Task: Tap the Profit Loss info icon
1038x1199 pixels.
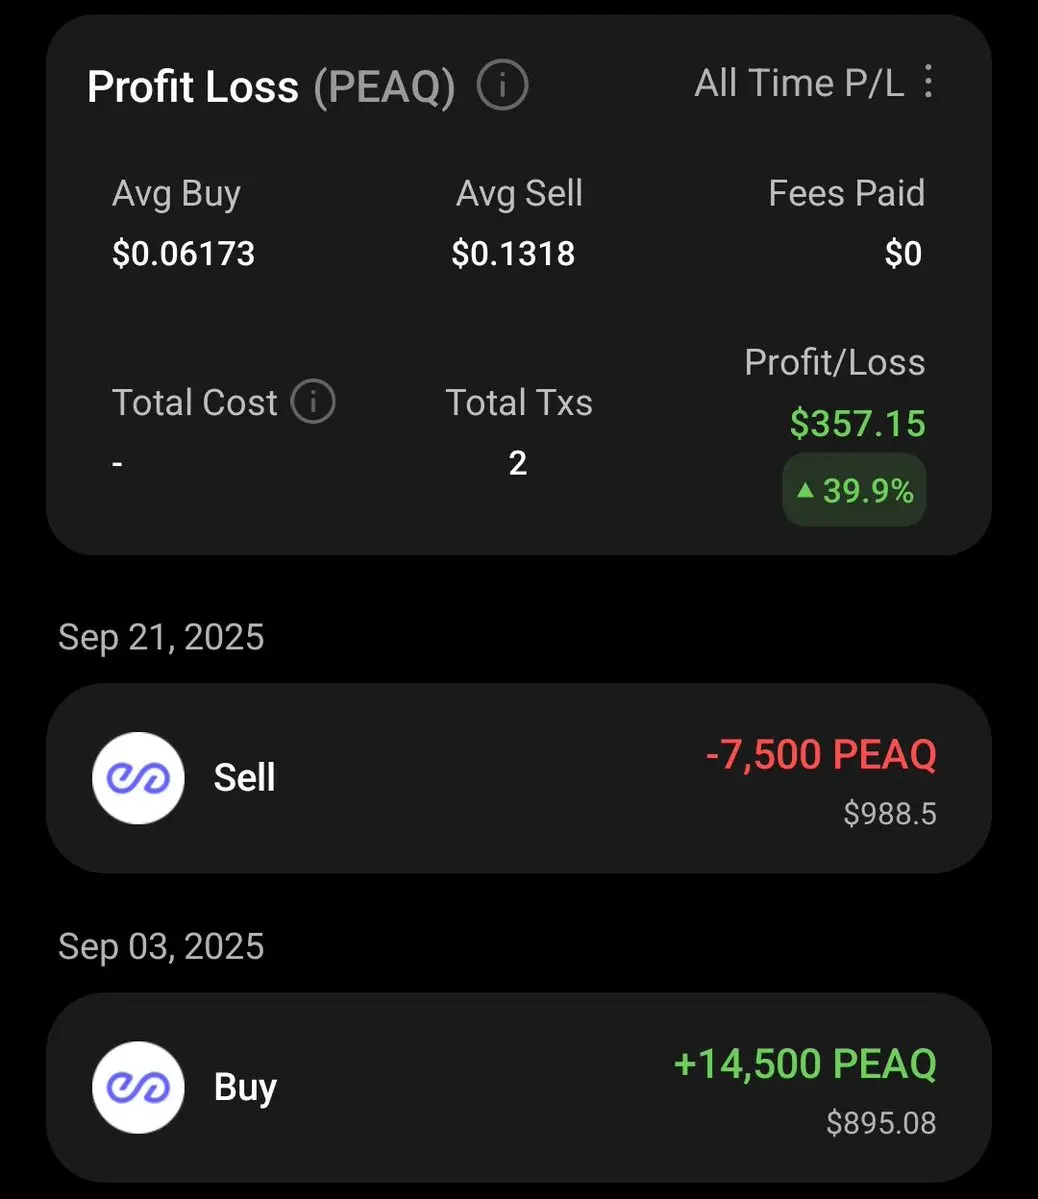Action: coord(502,86)
